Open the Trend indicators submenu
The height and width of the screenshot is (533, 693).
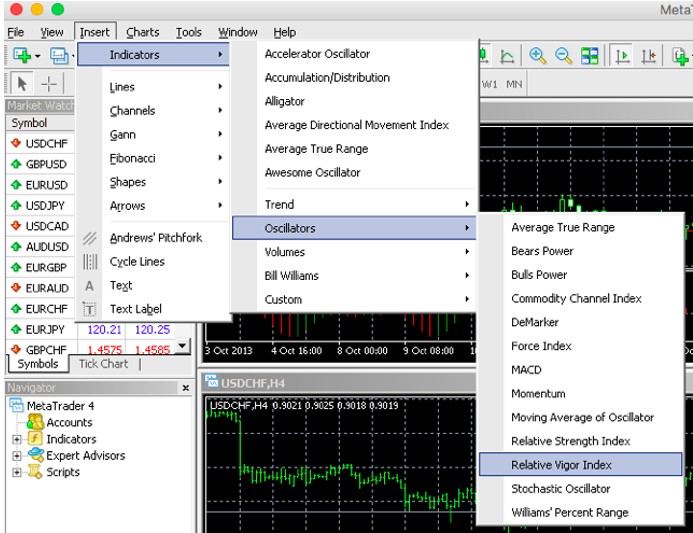[x=355, y=204]
